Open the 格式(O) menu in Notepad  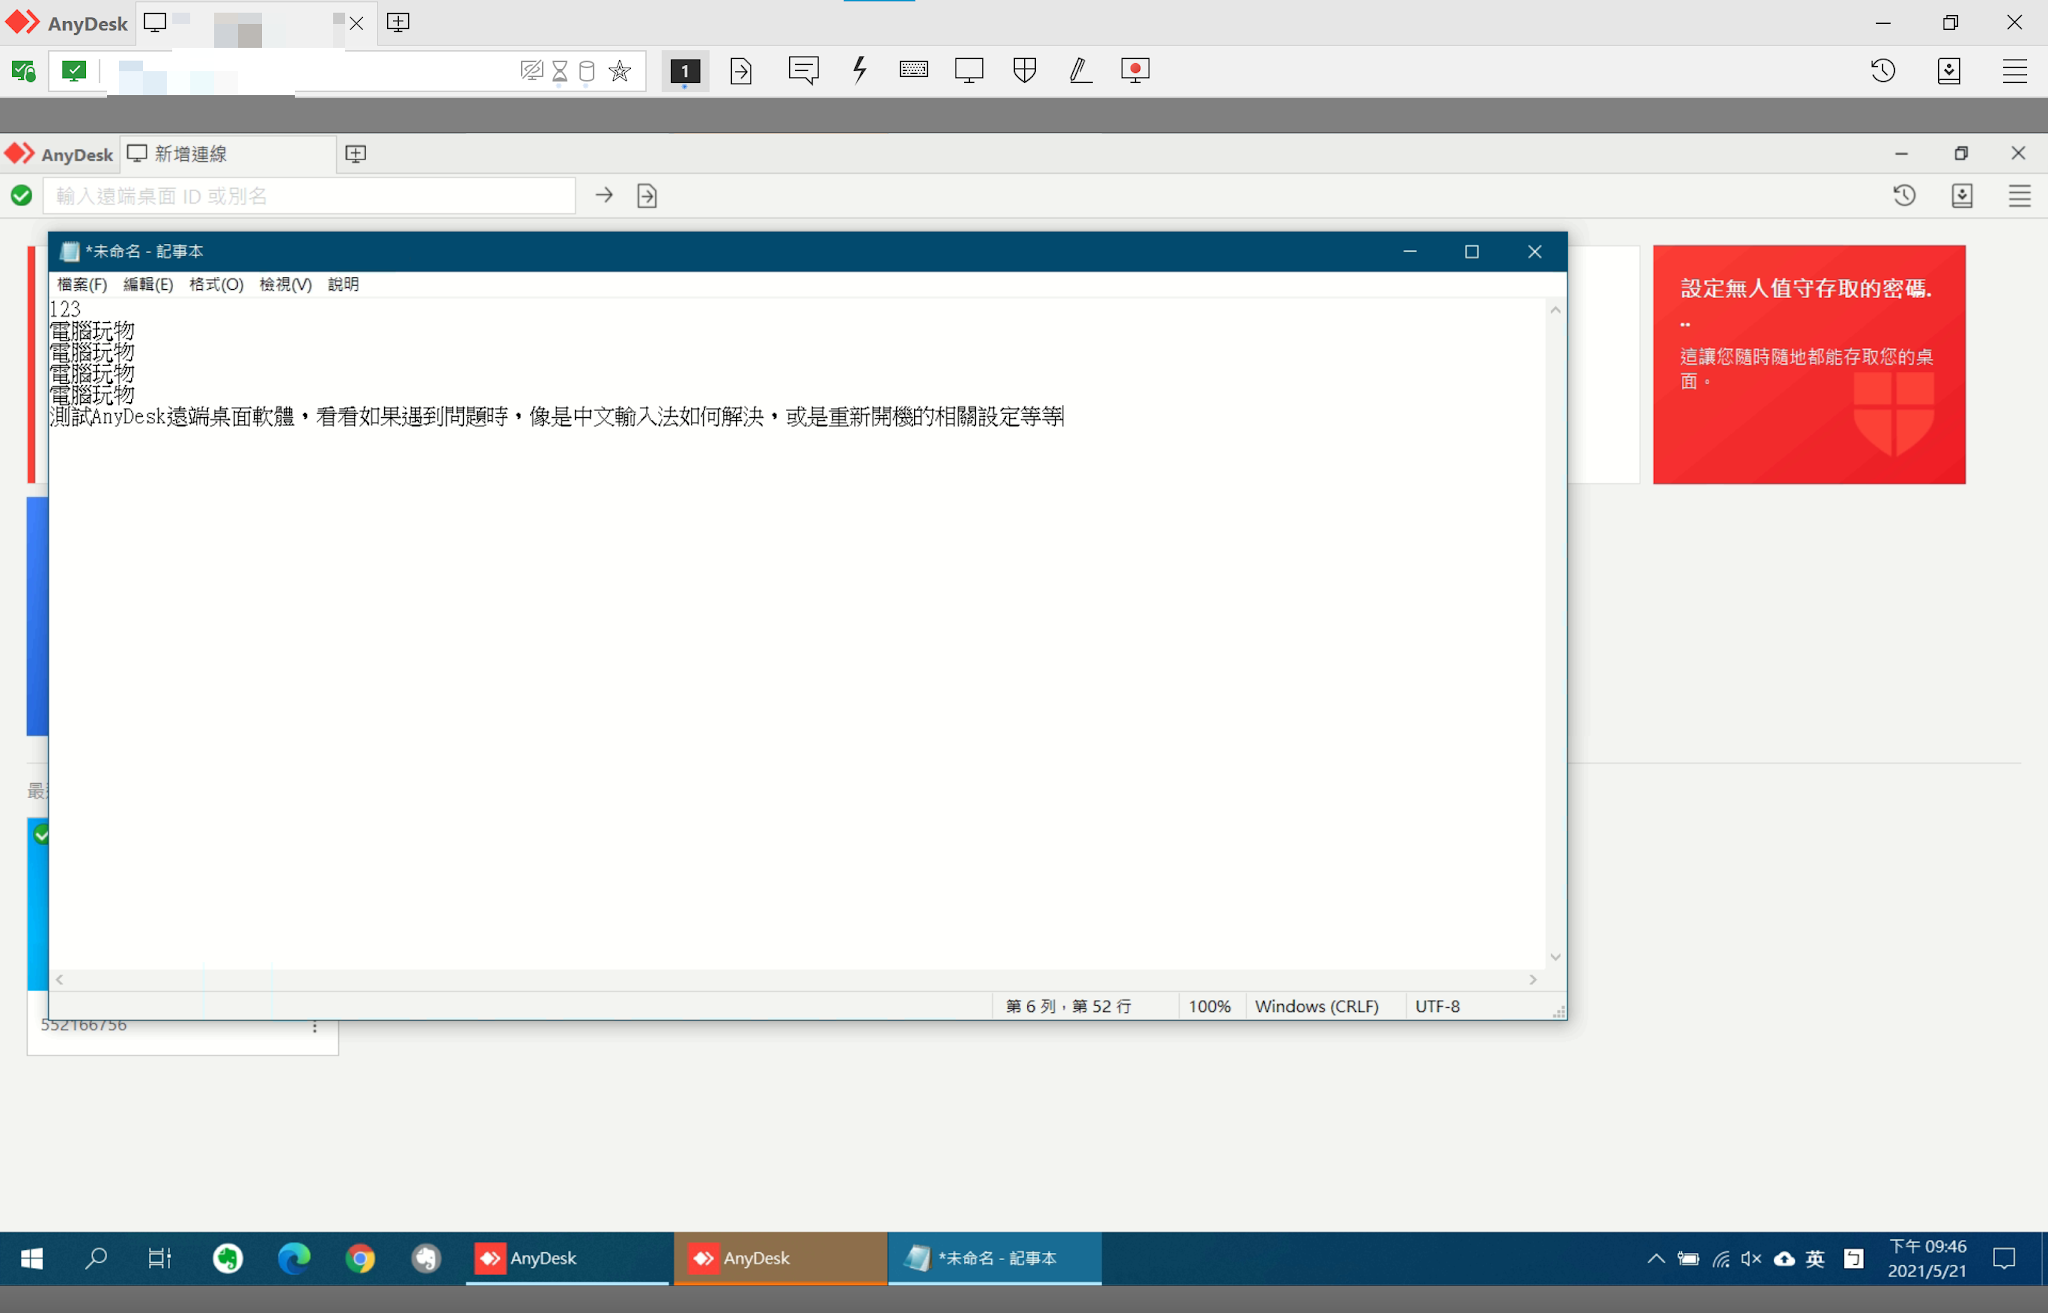(x=216, y=284)
